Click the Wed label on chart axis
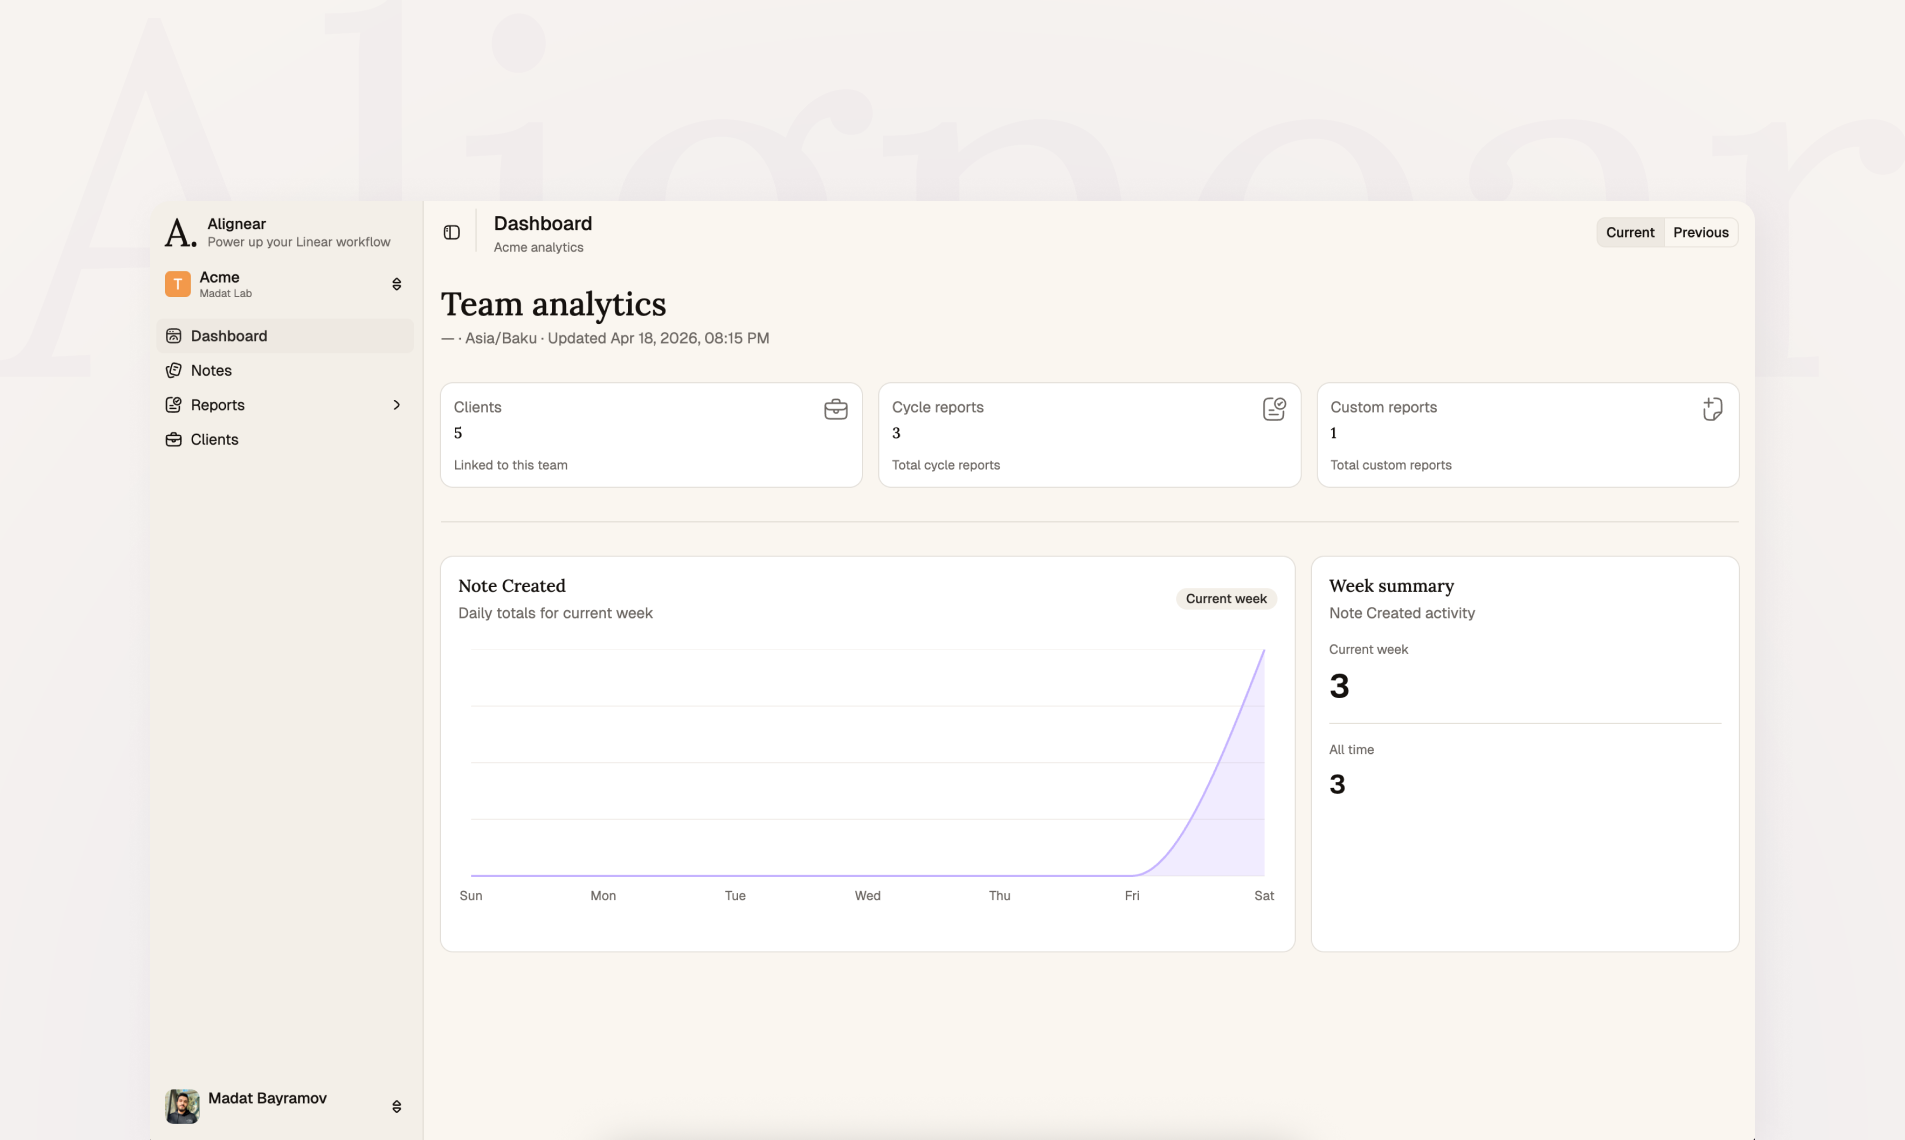 [868, 896]
